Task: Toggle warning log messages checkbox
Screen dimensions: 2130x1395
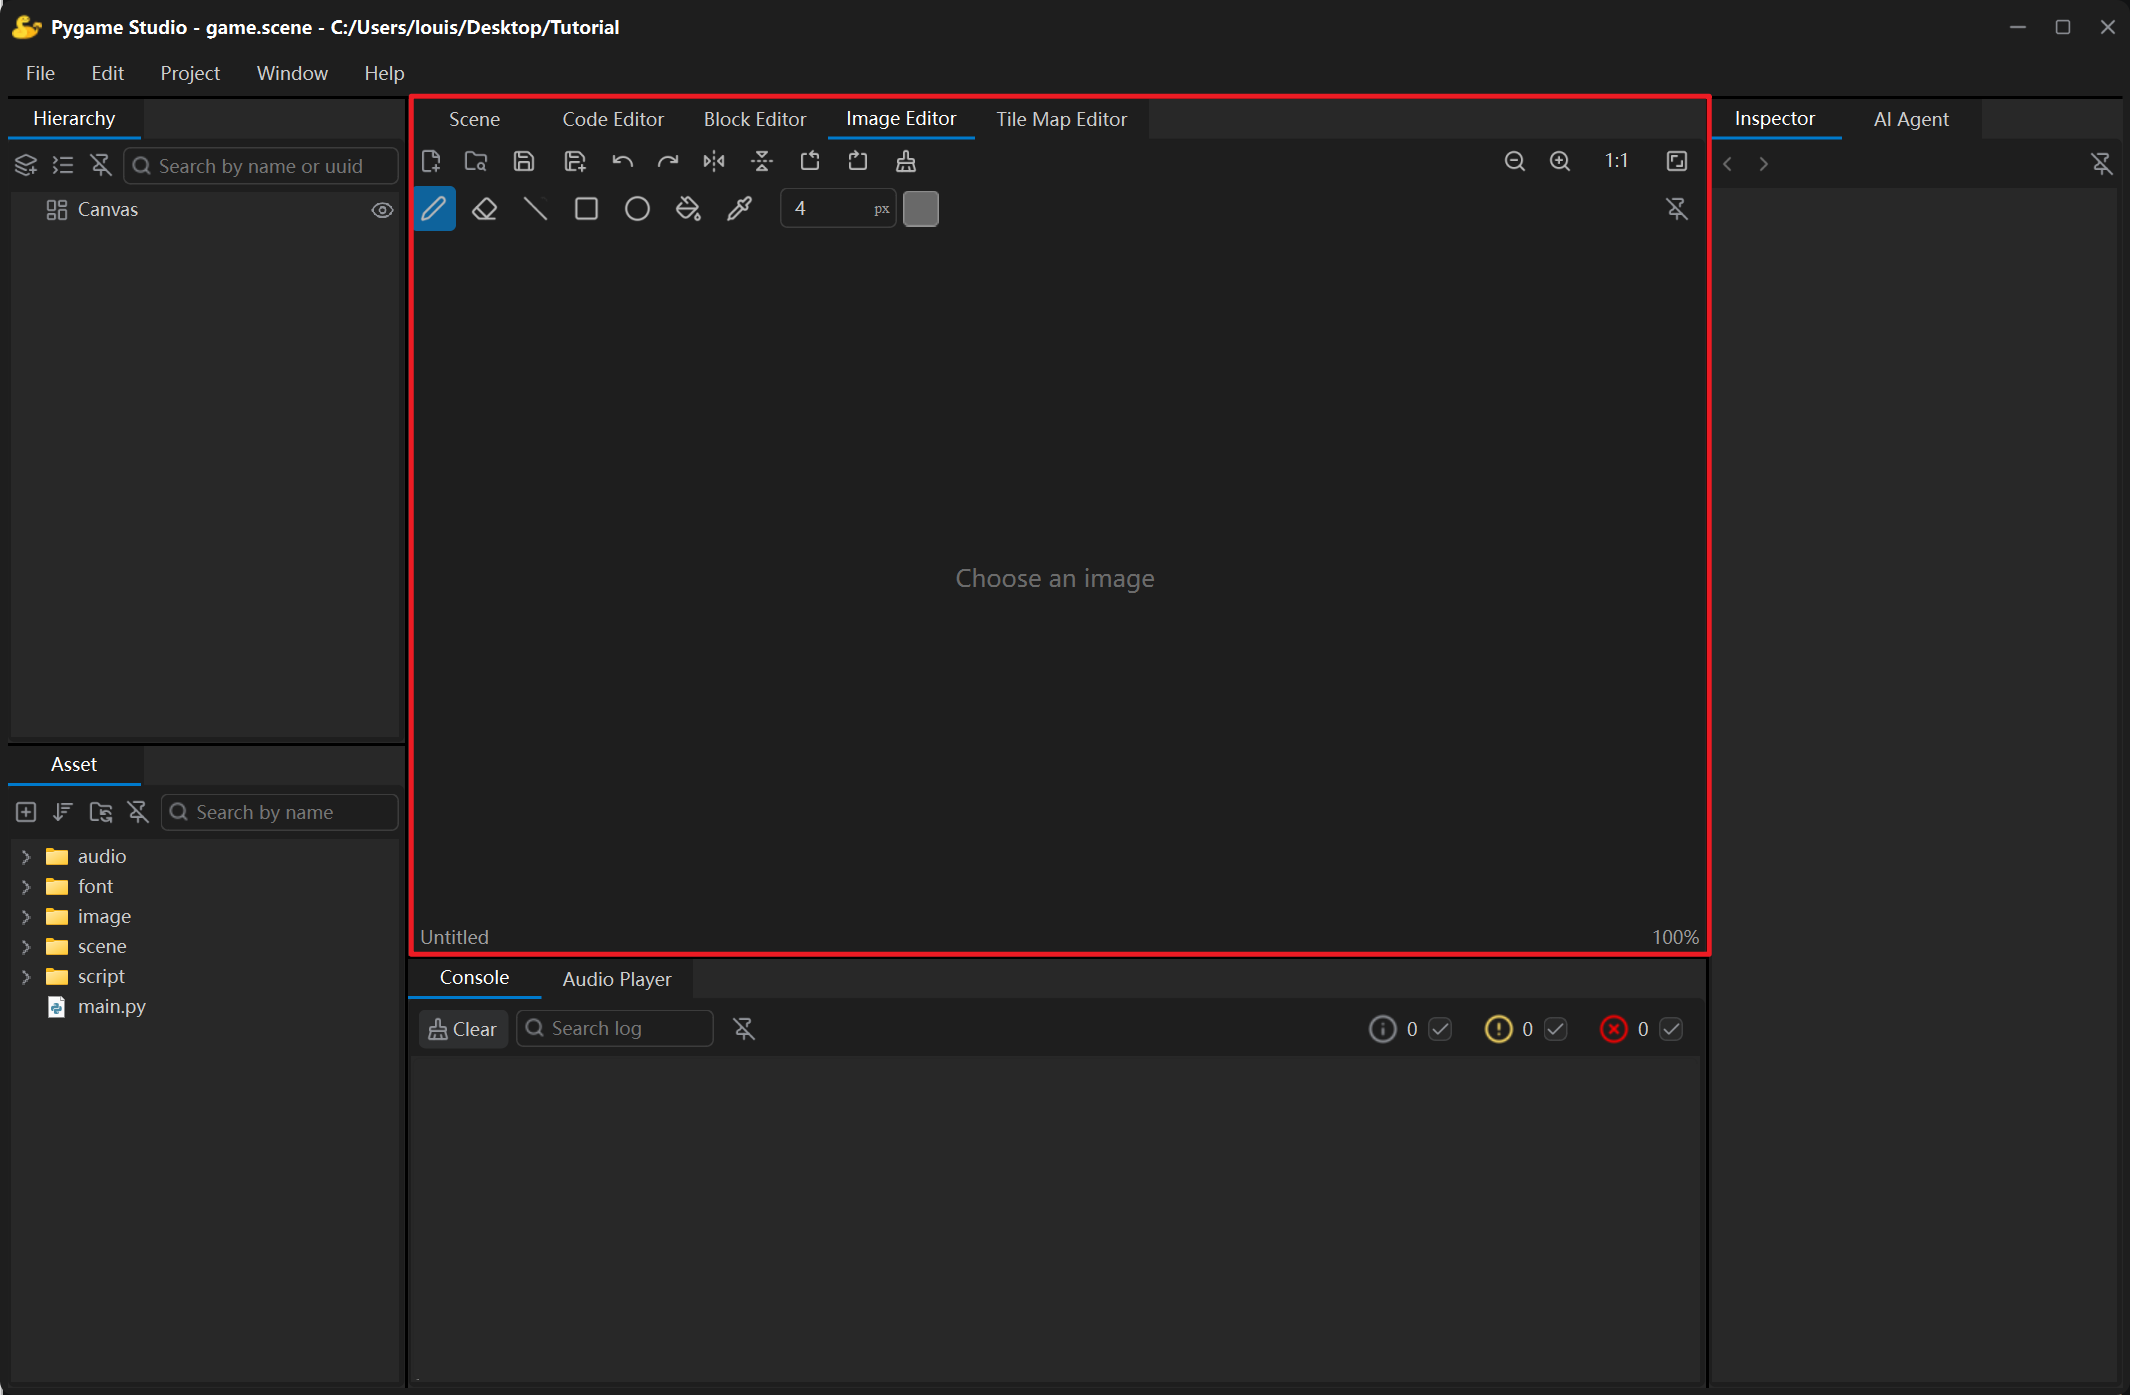Action: (1556, 1029)
